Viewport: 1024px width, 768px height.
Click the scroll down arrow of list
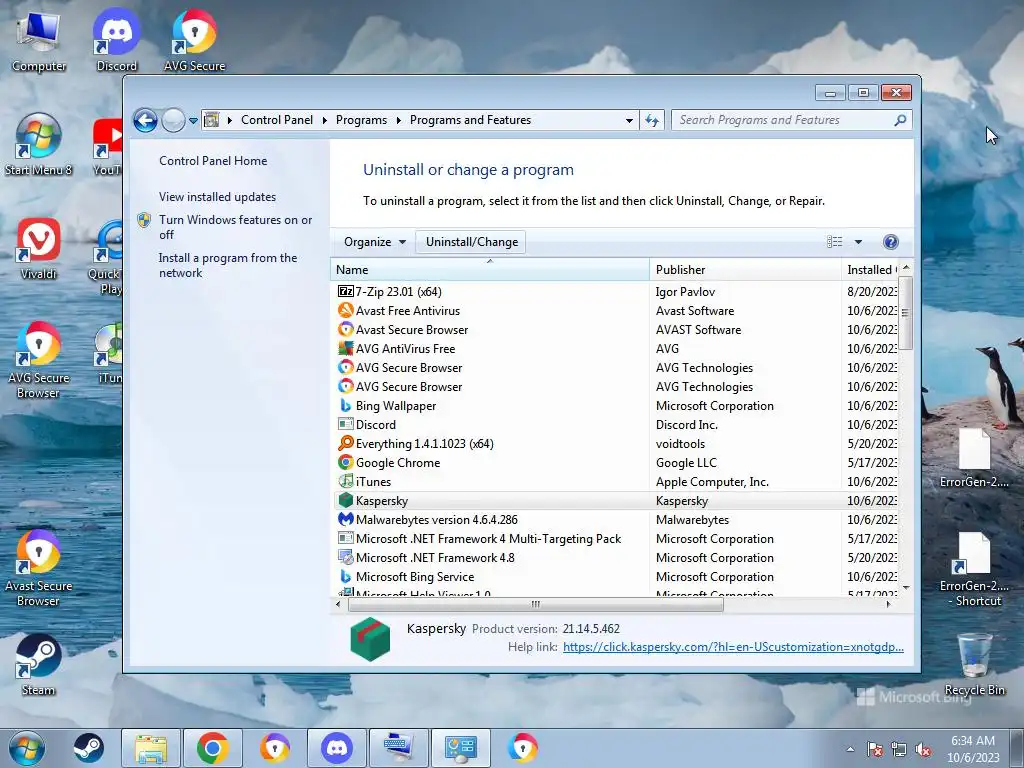(906, 588)
